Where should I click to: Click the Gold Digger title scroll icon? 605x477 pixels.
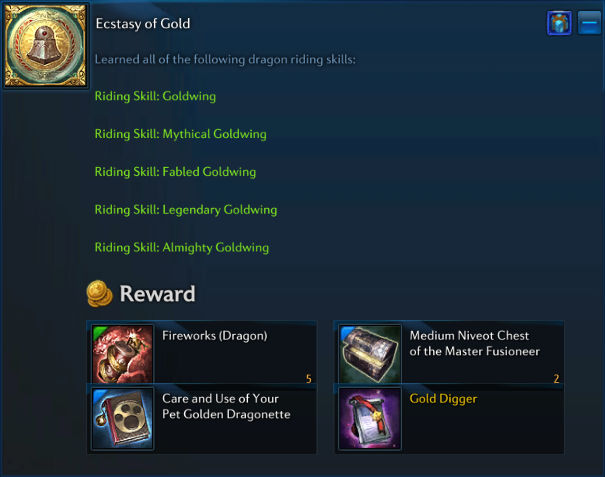click(370, 418)
